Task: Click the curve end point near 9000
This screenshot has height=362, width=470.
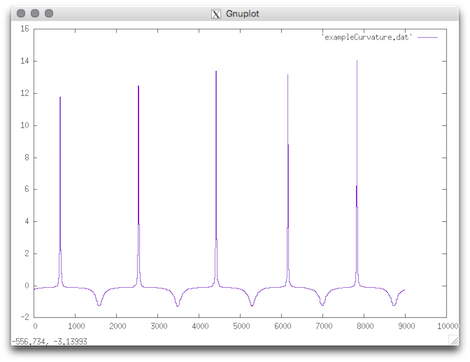Action: [404, 290]
